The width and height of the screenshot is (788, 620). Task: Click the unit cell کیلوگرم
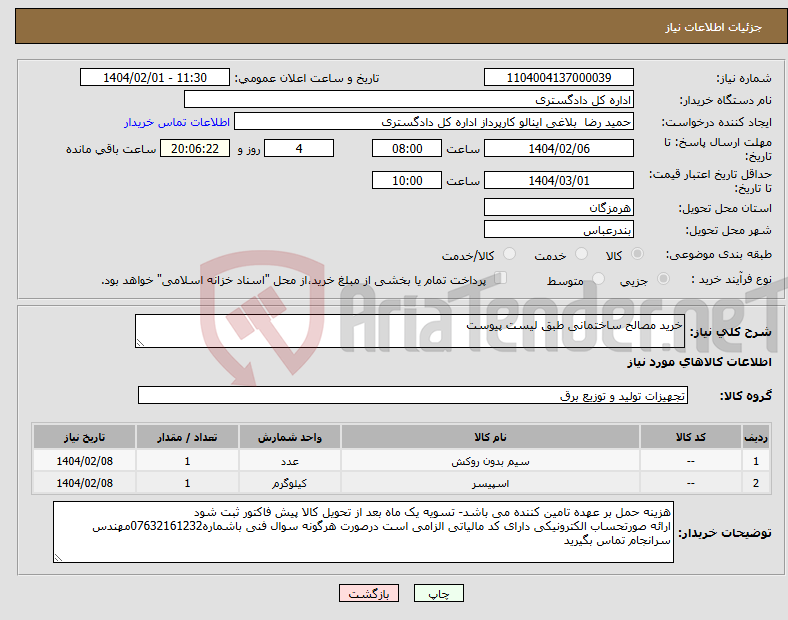click(x=290, y=483)
